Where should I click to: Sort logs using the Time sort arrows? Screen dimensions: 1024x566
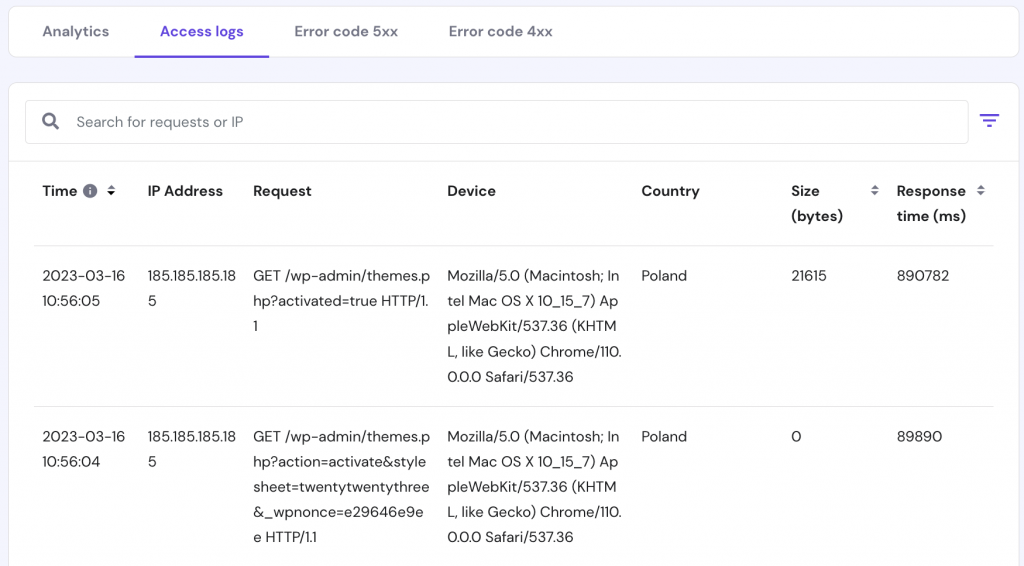(x=111, y=191)
